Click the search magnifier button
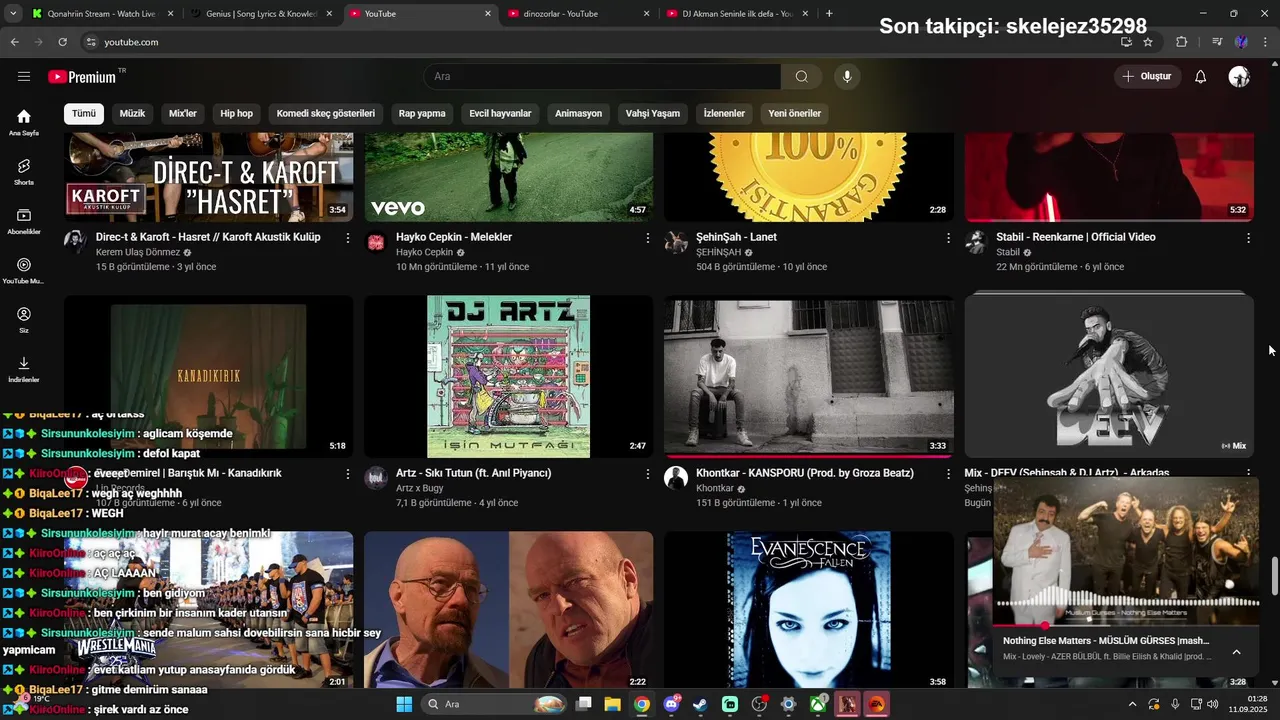Image resolution: width=1280 pixels, height=720 pixels. (801, 76)
